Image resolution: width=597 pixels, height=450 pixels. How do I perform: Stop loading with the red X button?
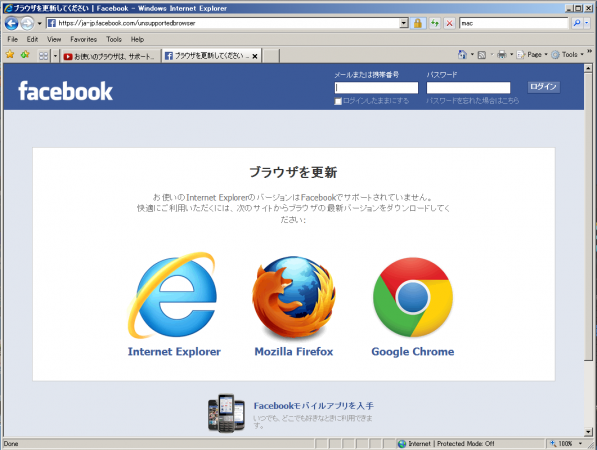(449, 23)
